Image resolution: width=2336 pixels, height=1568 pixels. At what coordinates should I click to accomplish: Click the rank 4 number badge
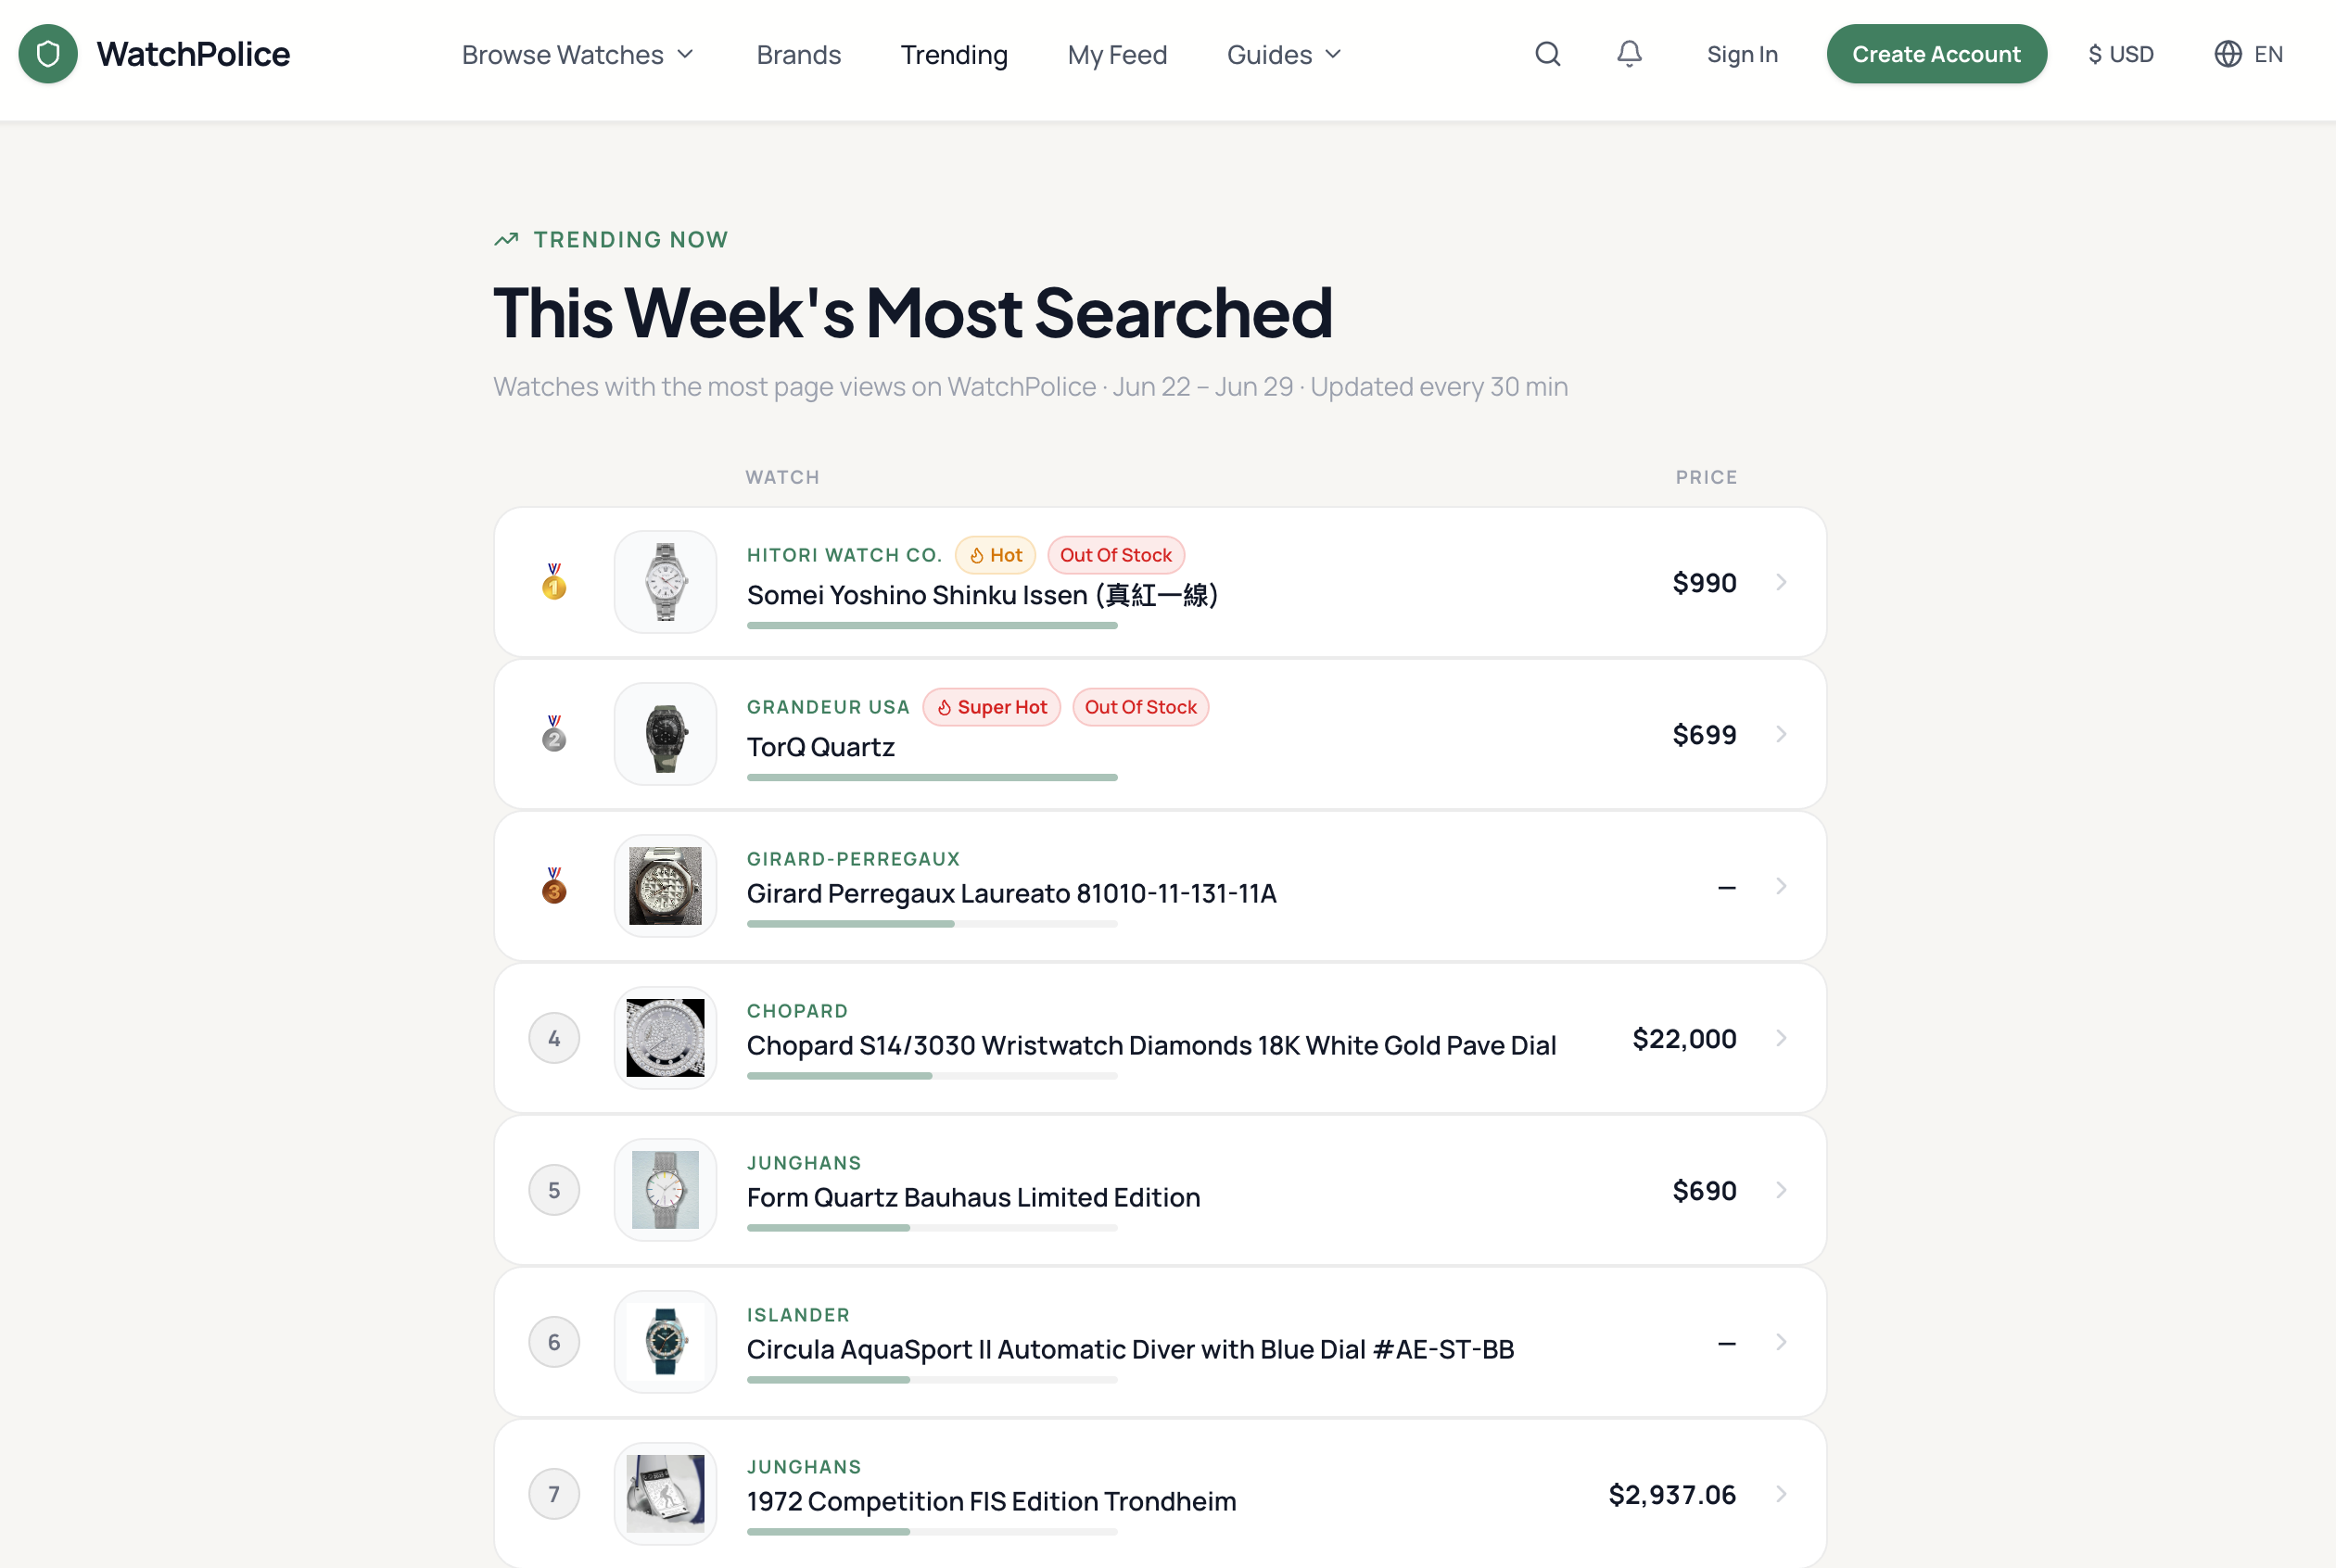point(554,1038)
